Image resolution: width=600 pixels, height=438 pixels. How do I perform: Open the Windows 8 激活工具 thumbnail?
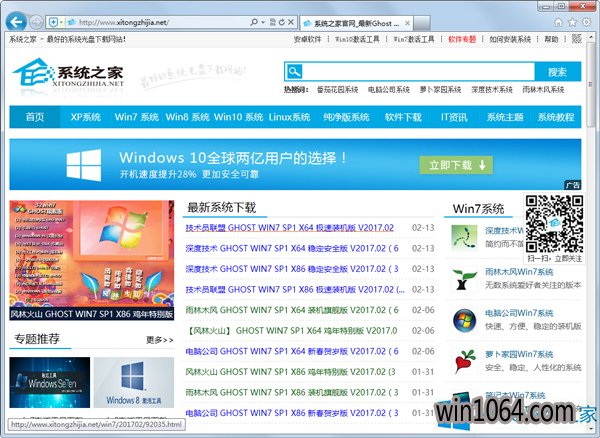click(134, 382)
